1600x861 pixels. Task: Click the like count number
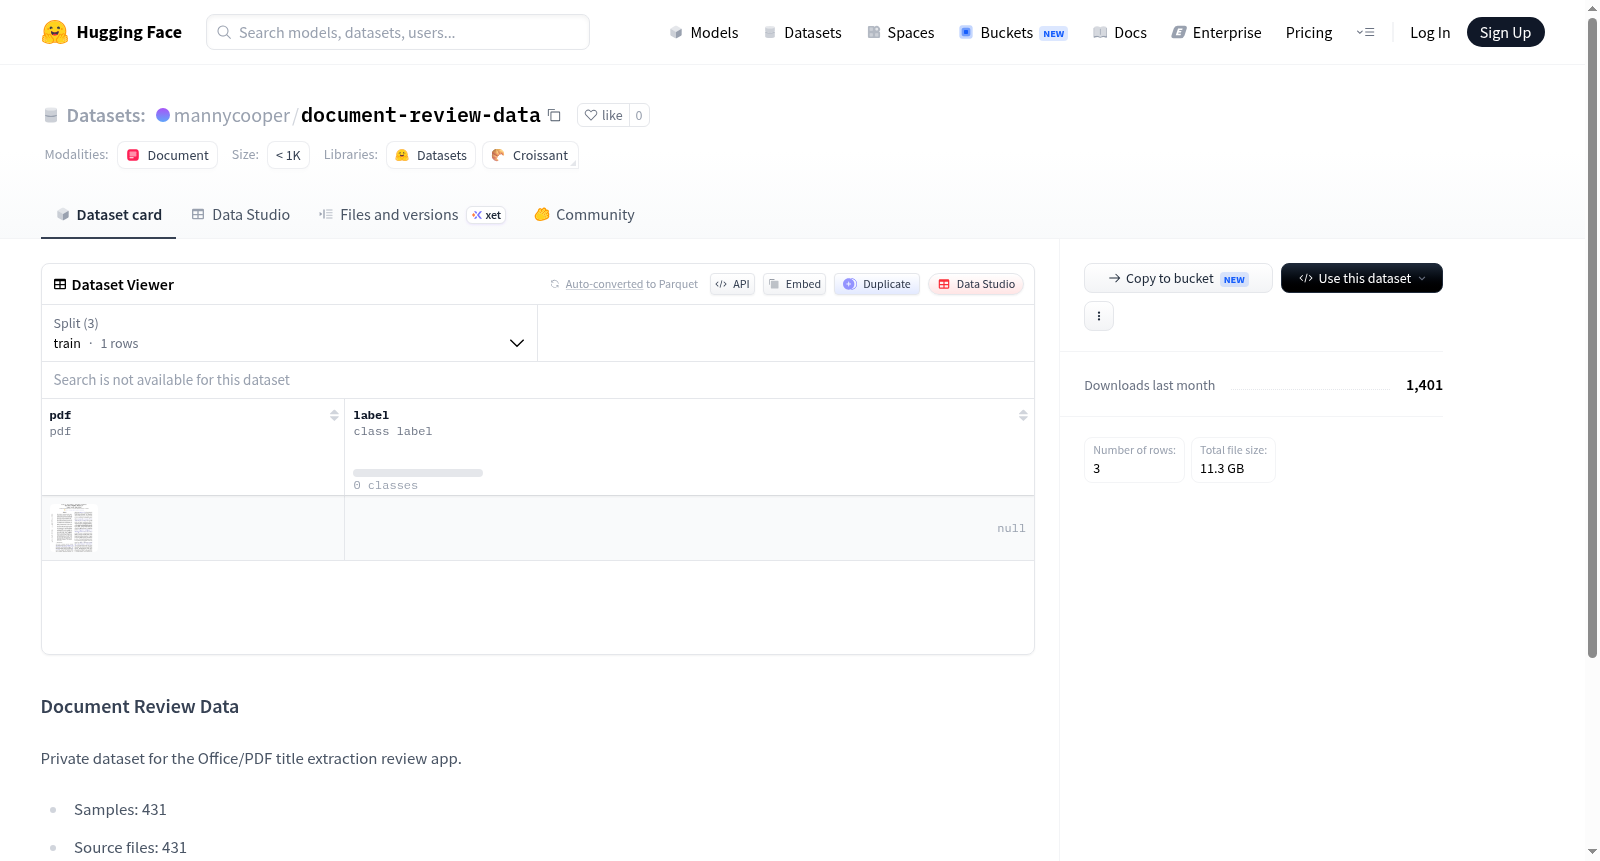pyautogui.click(x=639, y=115)
